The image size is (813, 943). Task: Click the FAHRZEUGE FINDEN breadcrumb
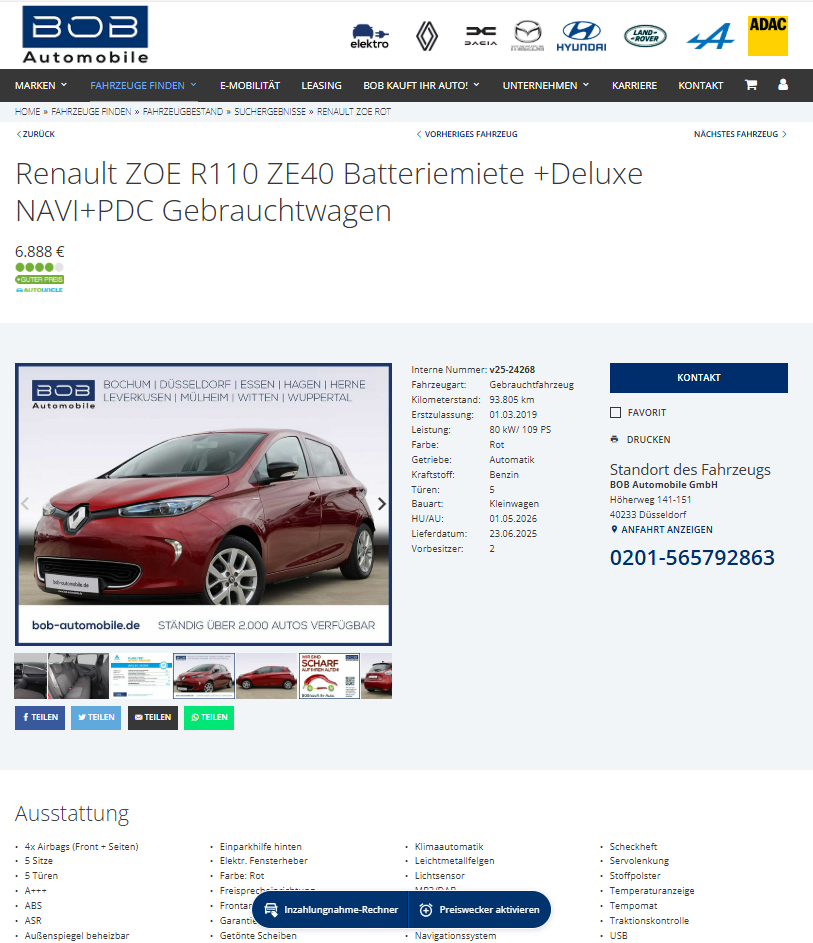pyautogui.click(x=91, y=111)
